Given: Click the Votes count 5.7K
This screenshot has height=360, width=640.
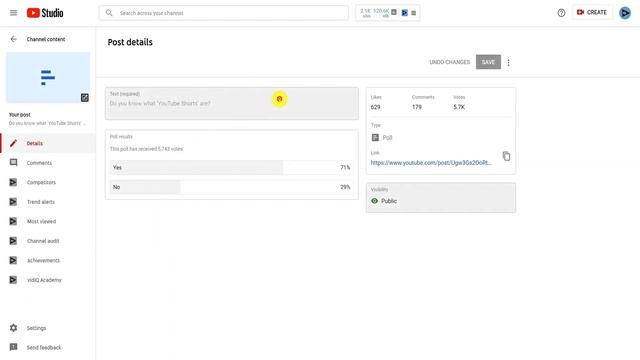Looking at the screenshot, I should click(x=459, y=107).
